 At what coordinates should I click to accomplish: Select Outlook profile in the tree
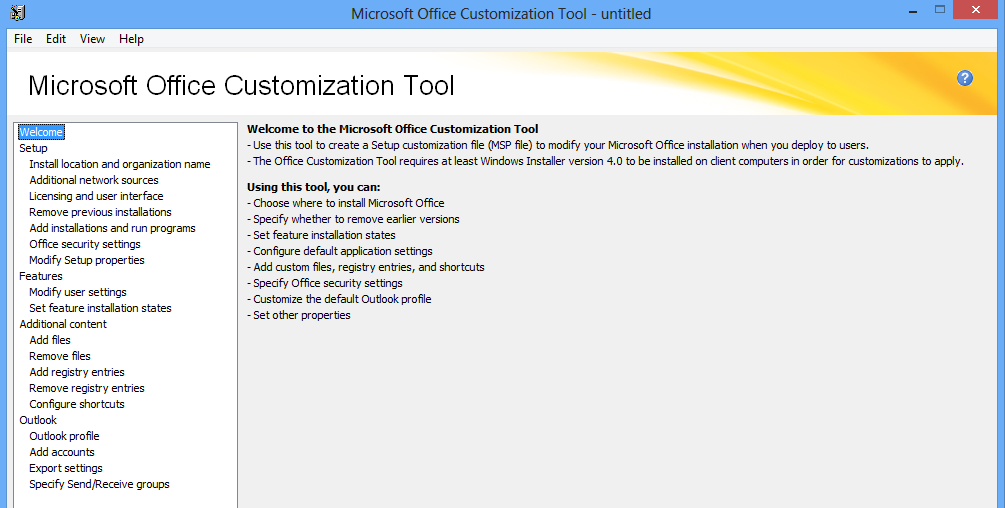(x=64, y=436)
